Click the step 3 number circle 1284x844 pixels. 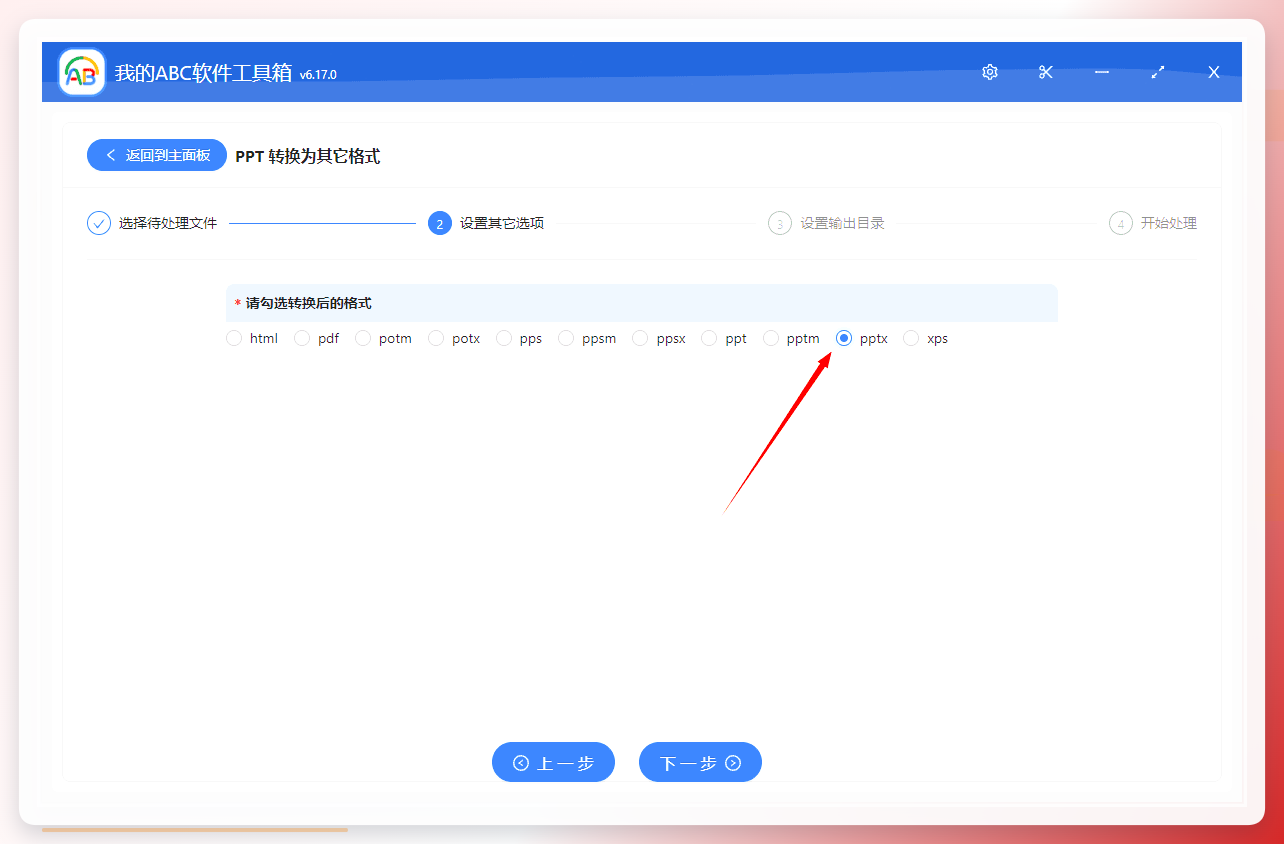780,223
